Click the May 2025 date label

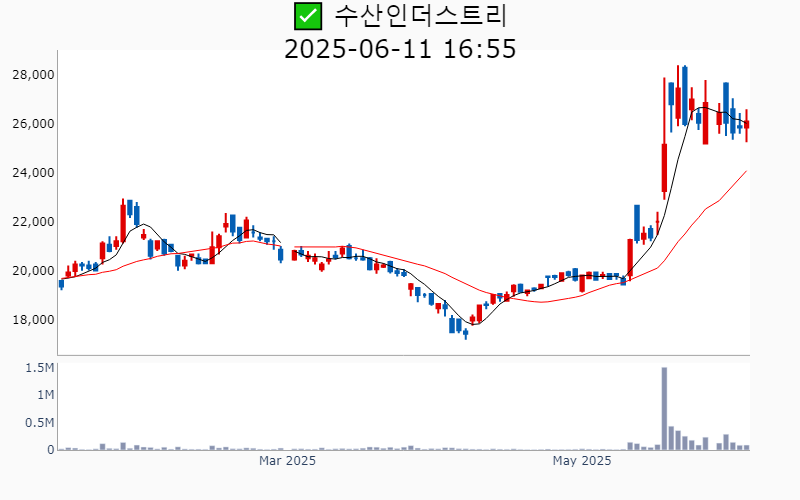click(x=582, y=461)
